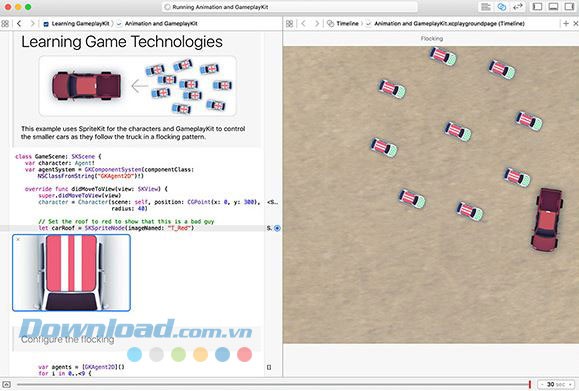Click the '<S...' result for character line

click(273, 202)
